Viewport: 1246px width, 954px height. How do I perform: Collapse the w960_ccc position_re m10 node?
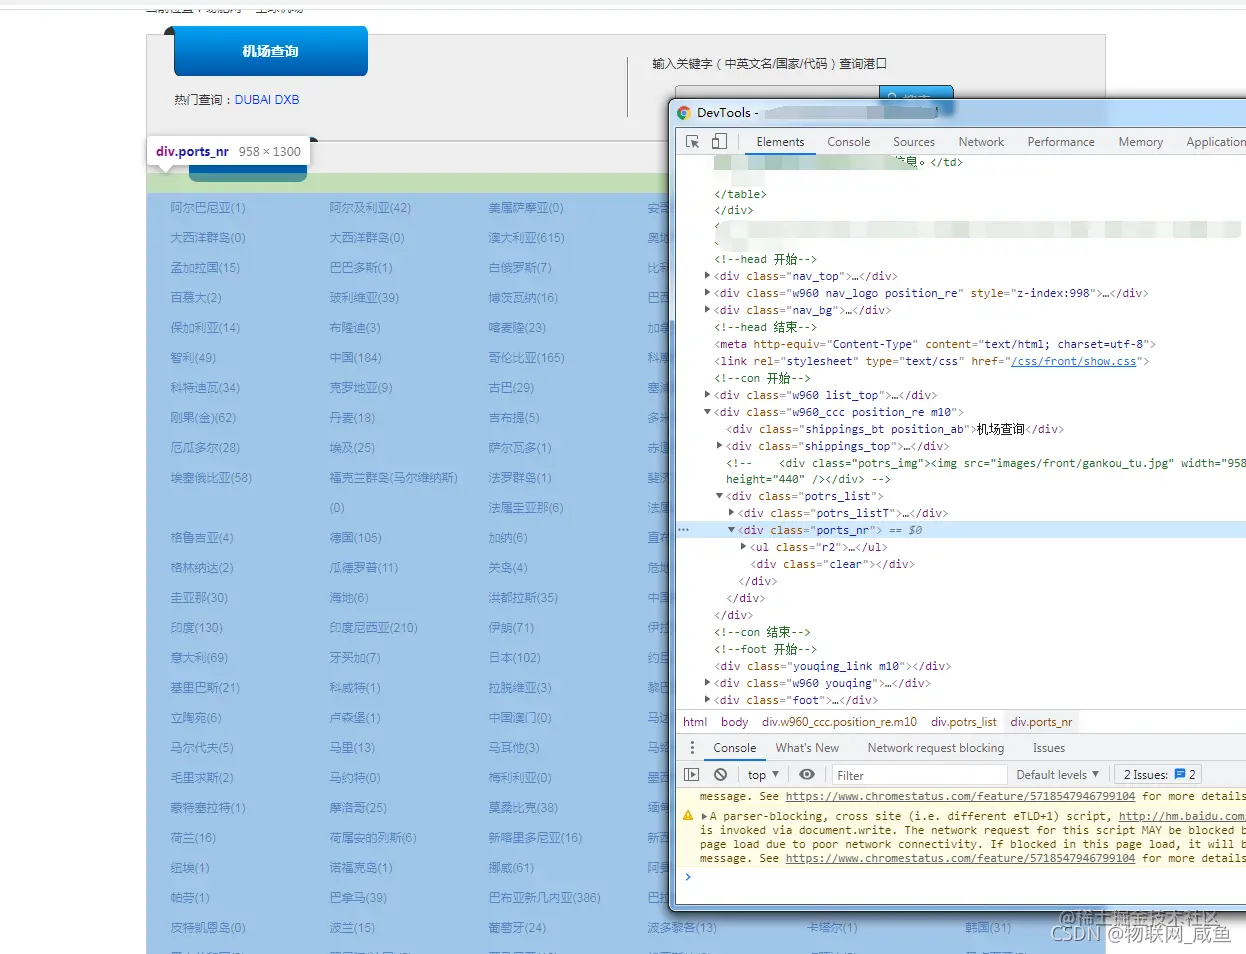pyautogui.click(x=708, y=412)
